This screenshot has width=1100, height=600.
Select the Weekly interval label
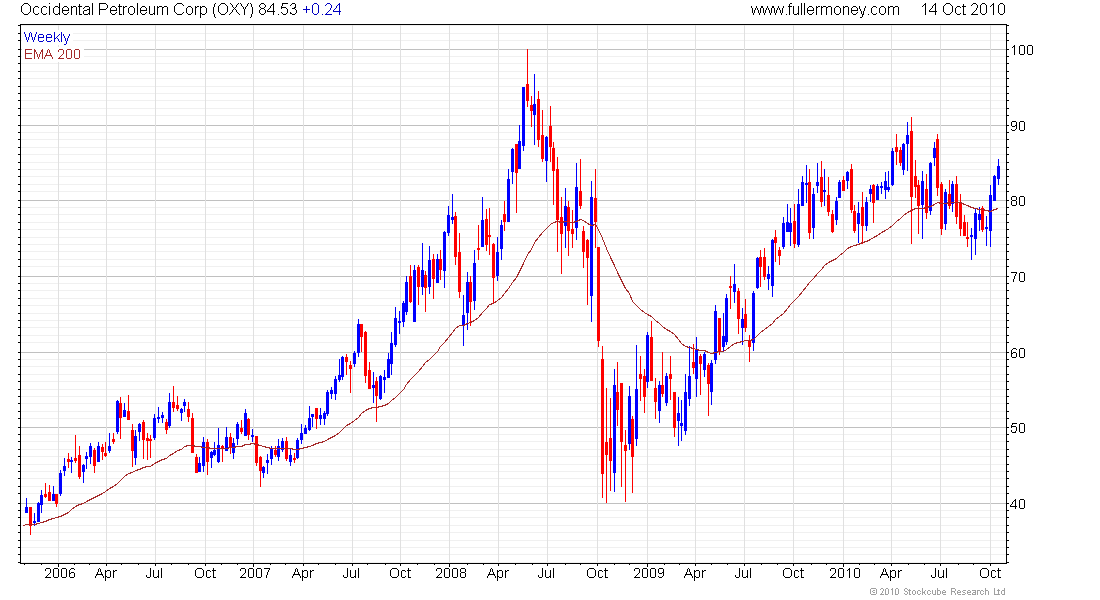(47, 37)
